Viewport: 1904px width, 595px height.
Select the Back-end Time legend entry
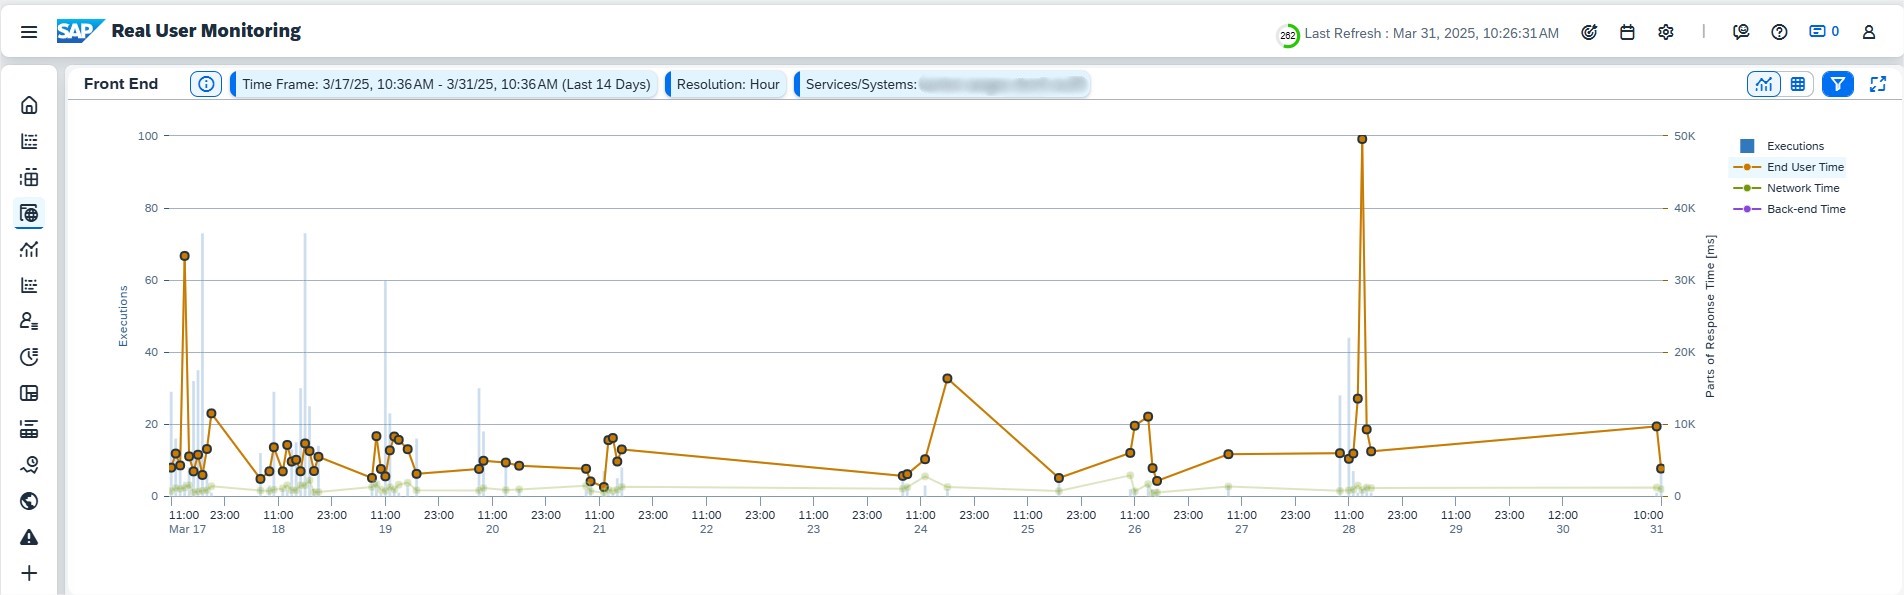[x=1805, y=209]
